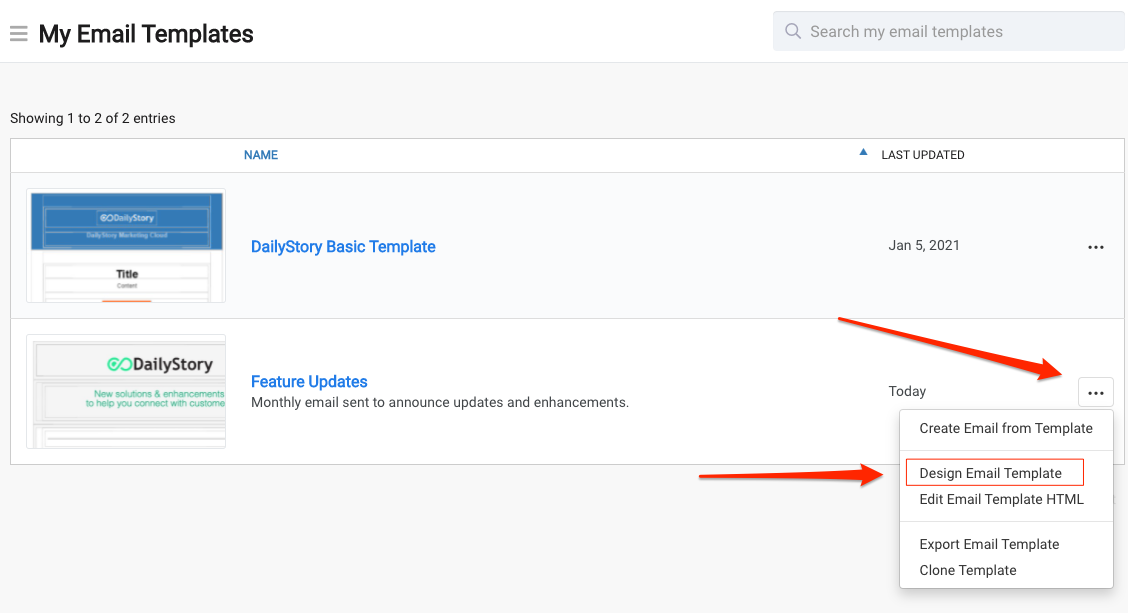This screenshot has height=613, width=1128.
Task: Toggle the sort direction arrow beside LAST UPDATED
Action: (863, 153)
